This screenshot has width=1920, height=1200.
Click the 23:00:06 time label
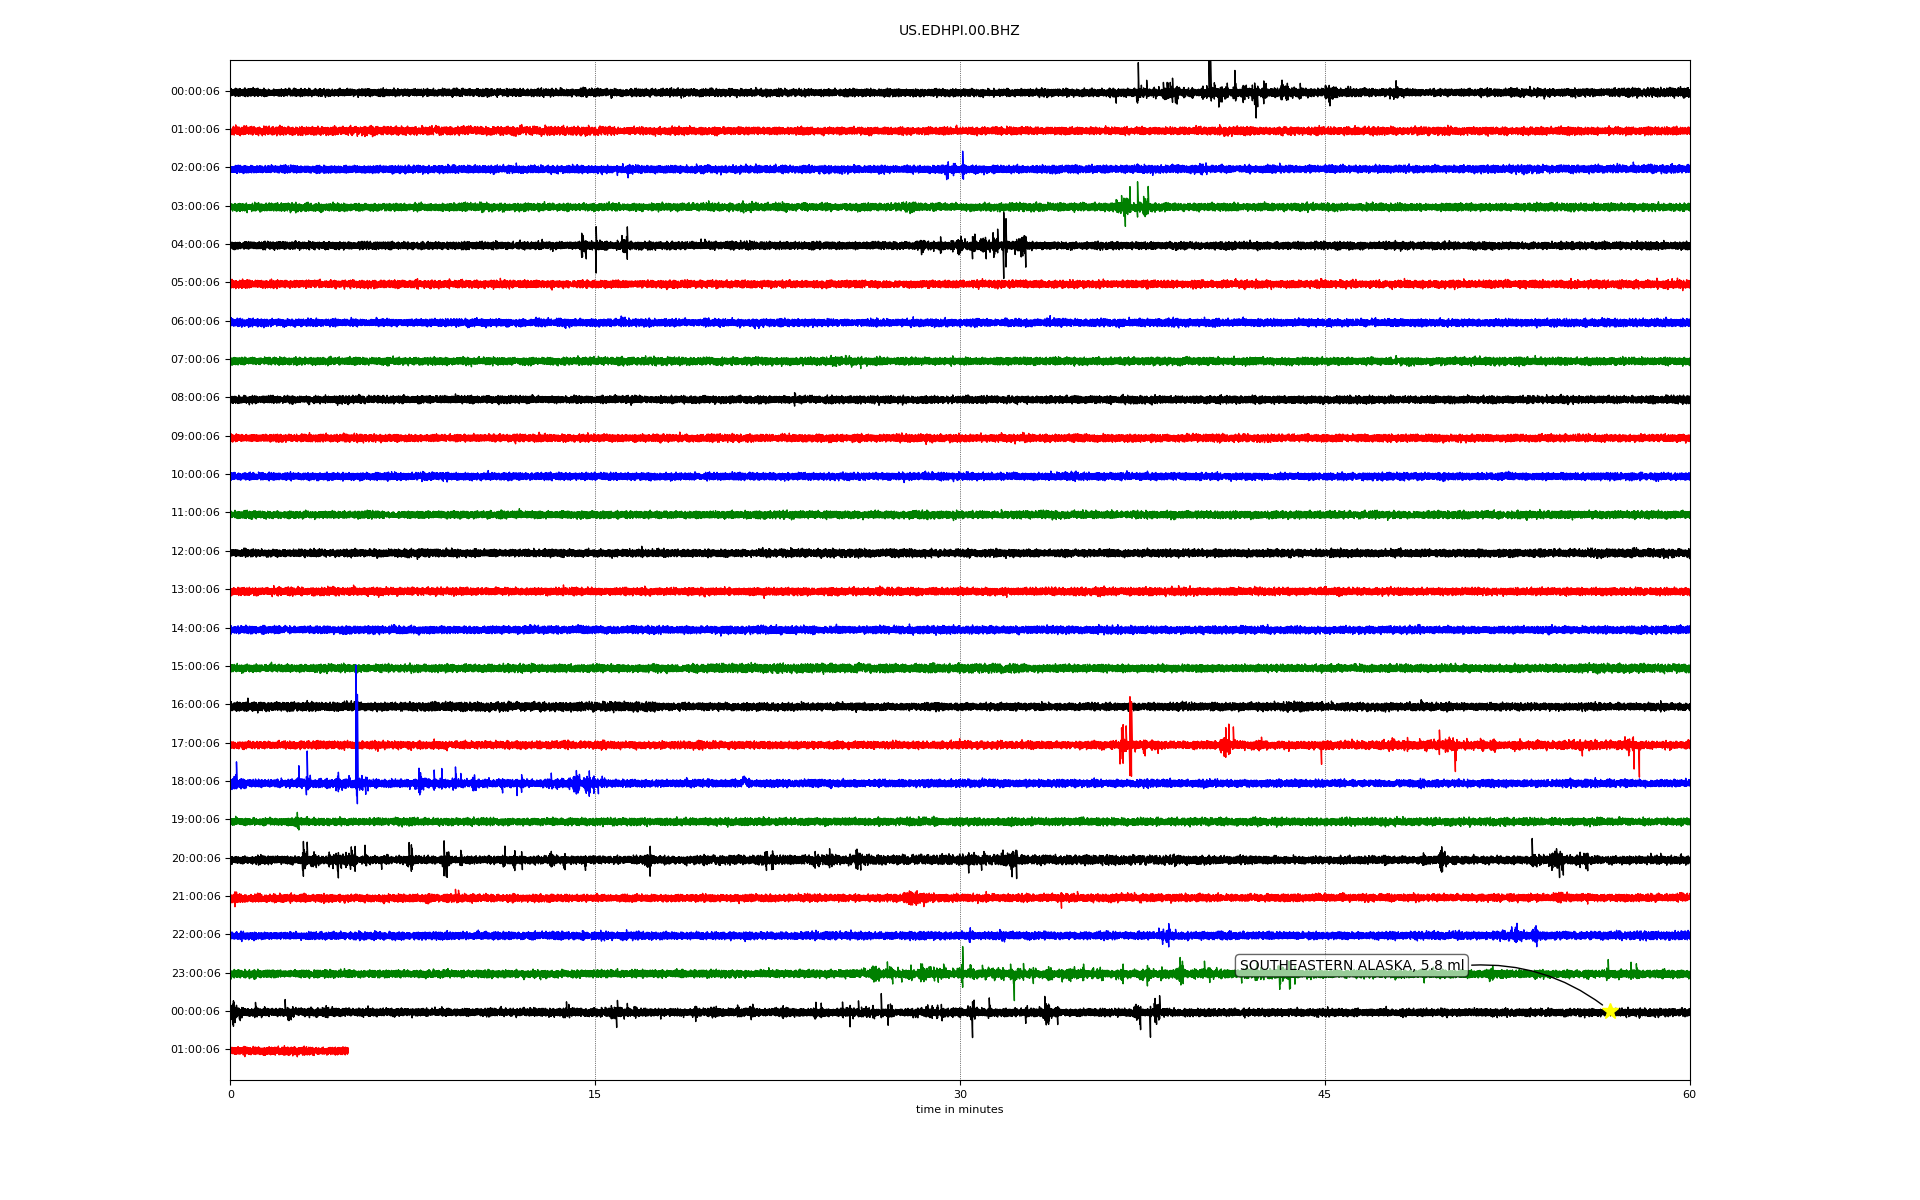pos(195,974)
